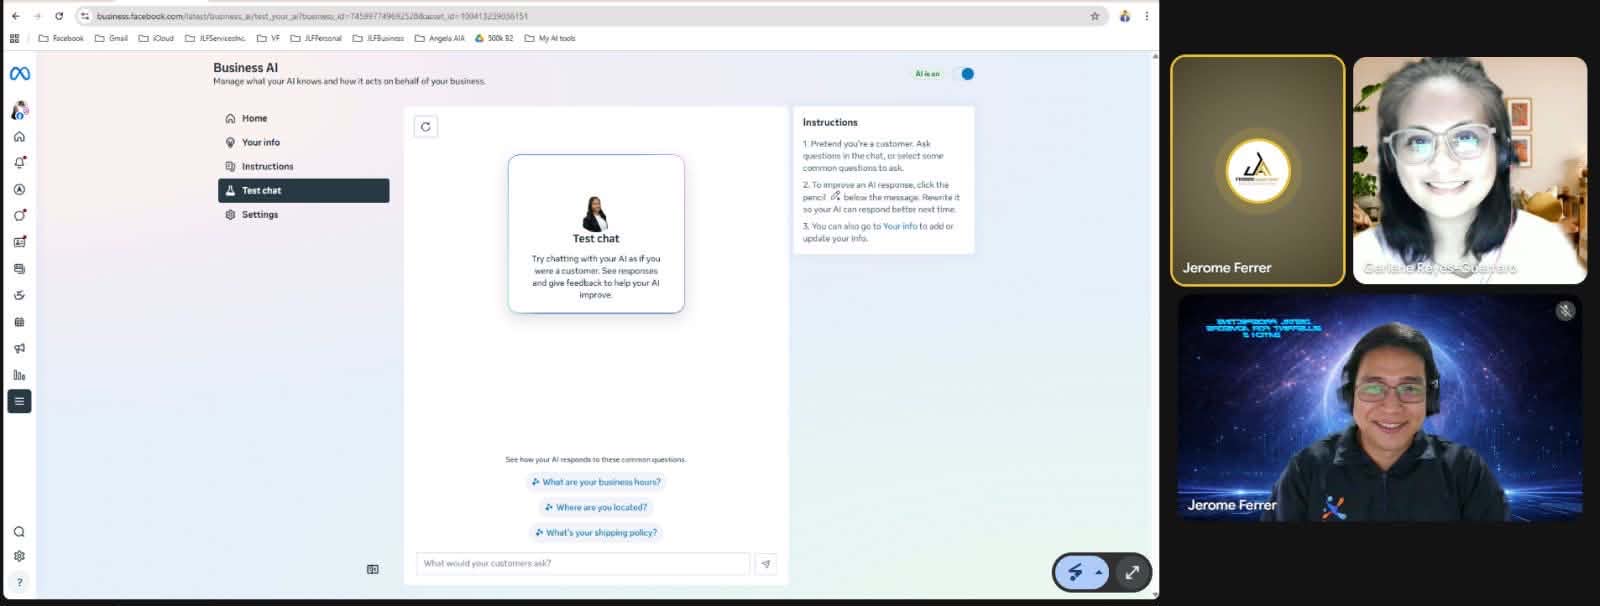Open the Insights bar chart icon
This screenshot has width=1600, height=606.
[19, 375]
